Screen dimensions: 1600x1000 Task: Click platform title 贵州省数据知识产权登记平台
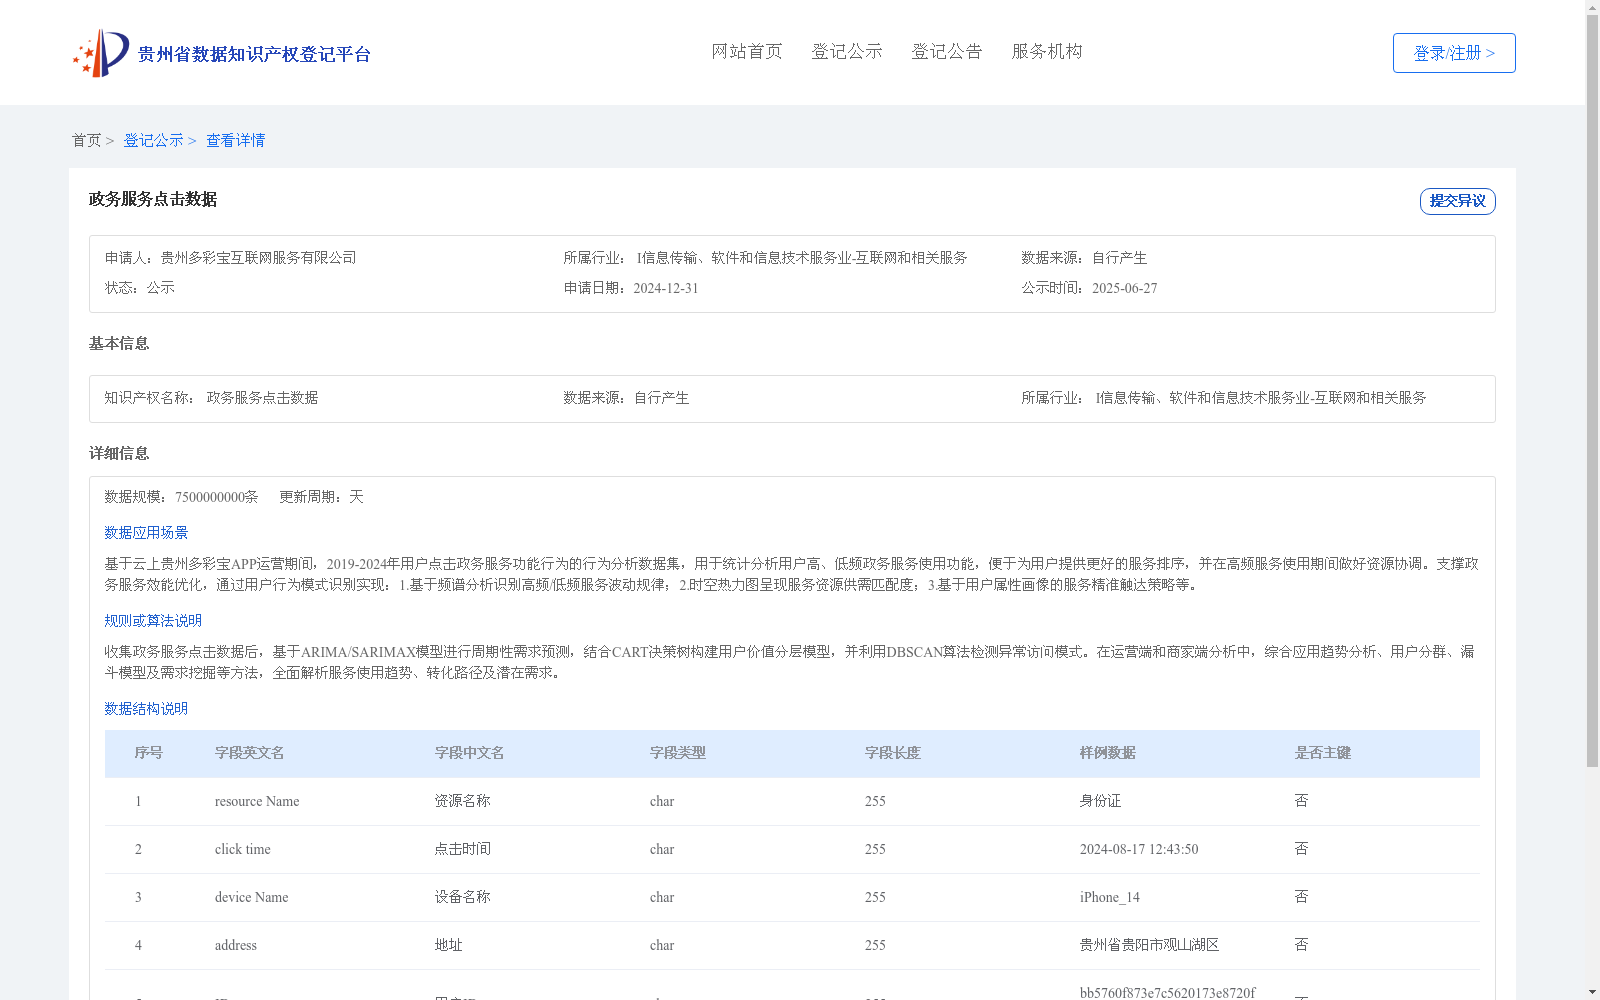254,54
